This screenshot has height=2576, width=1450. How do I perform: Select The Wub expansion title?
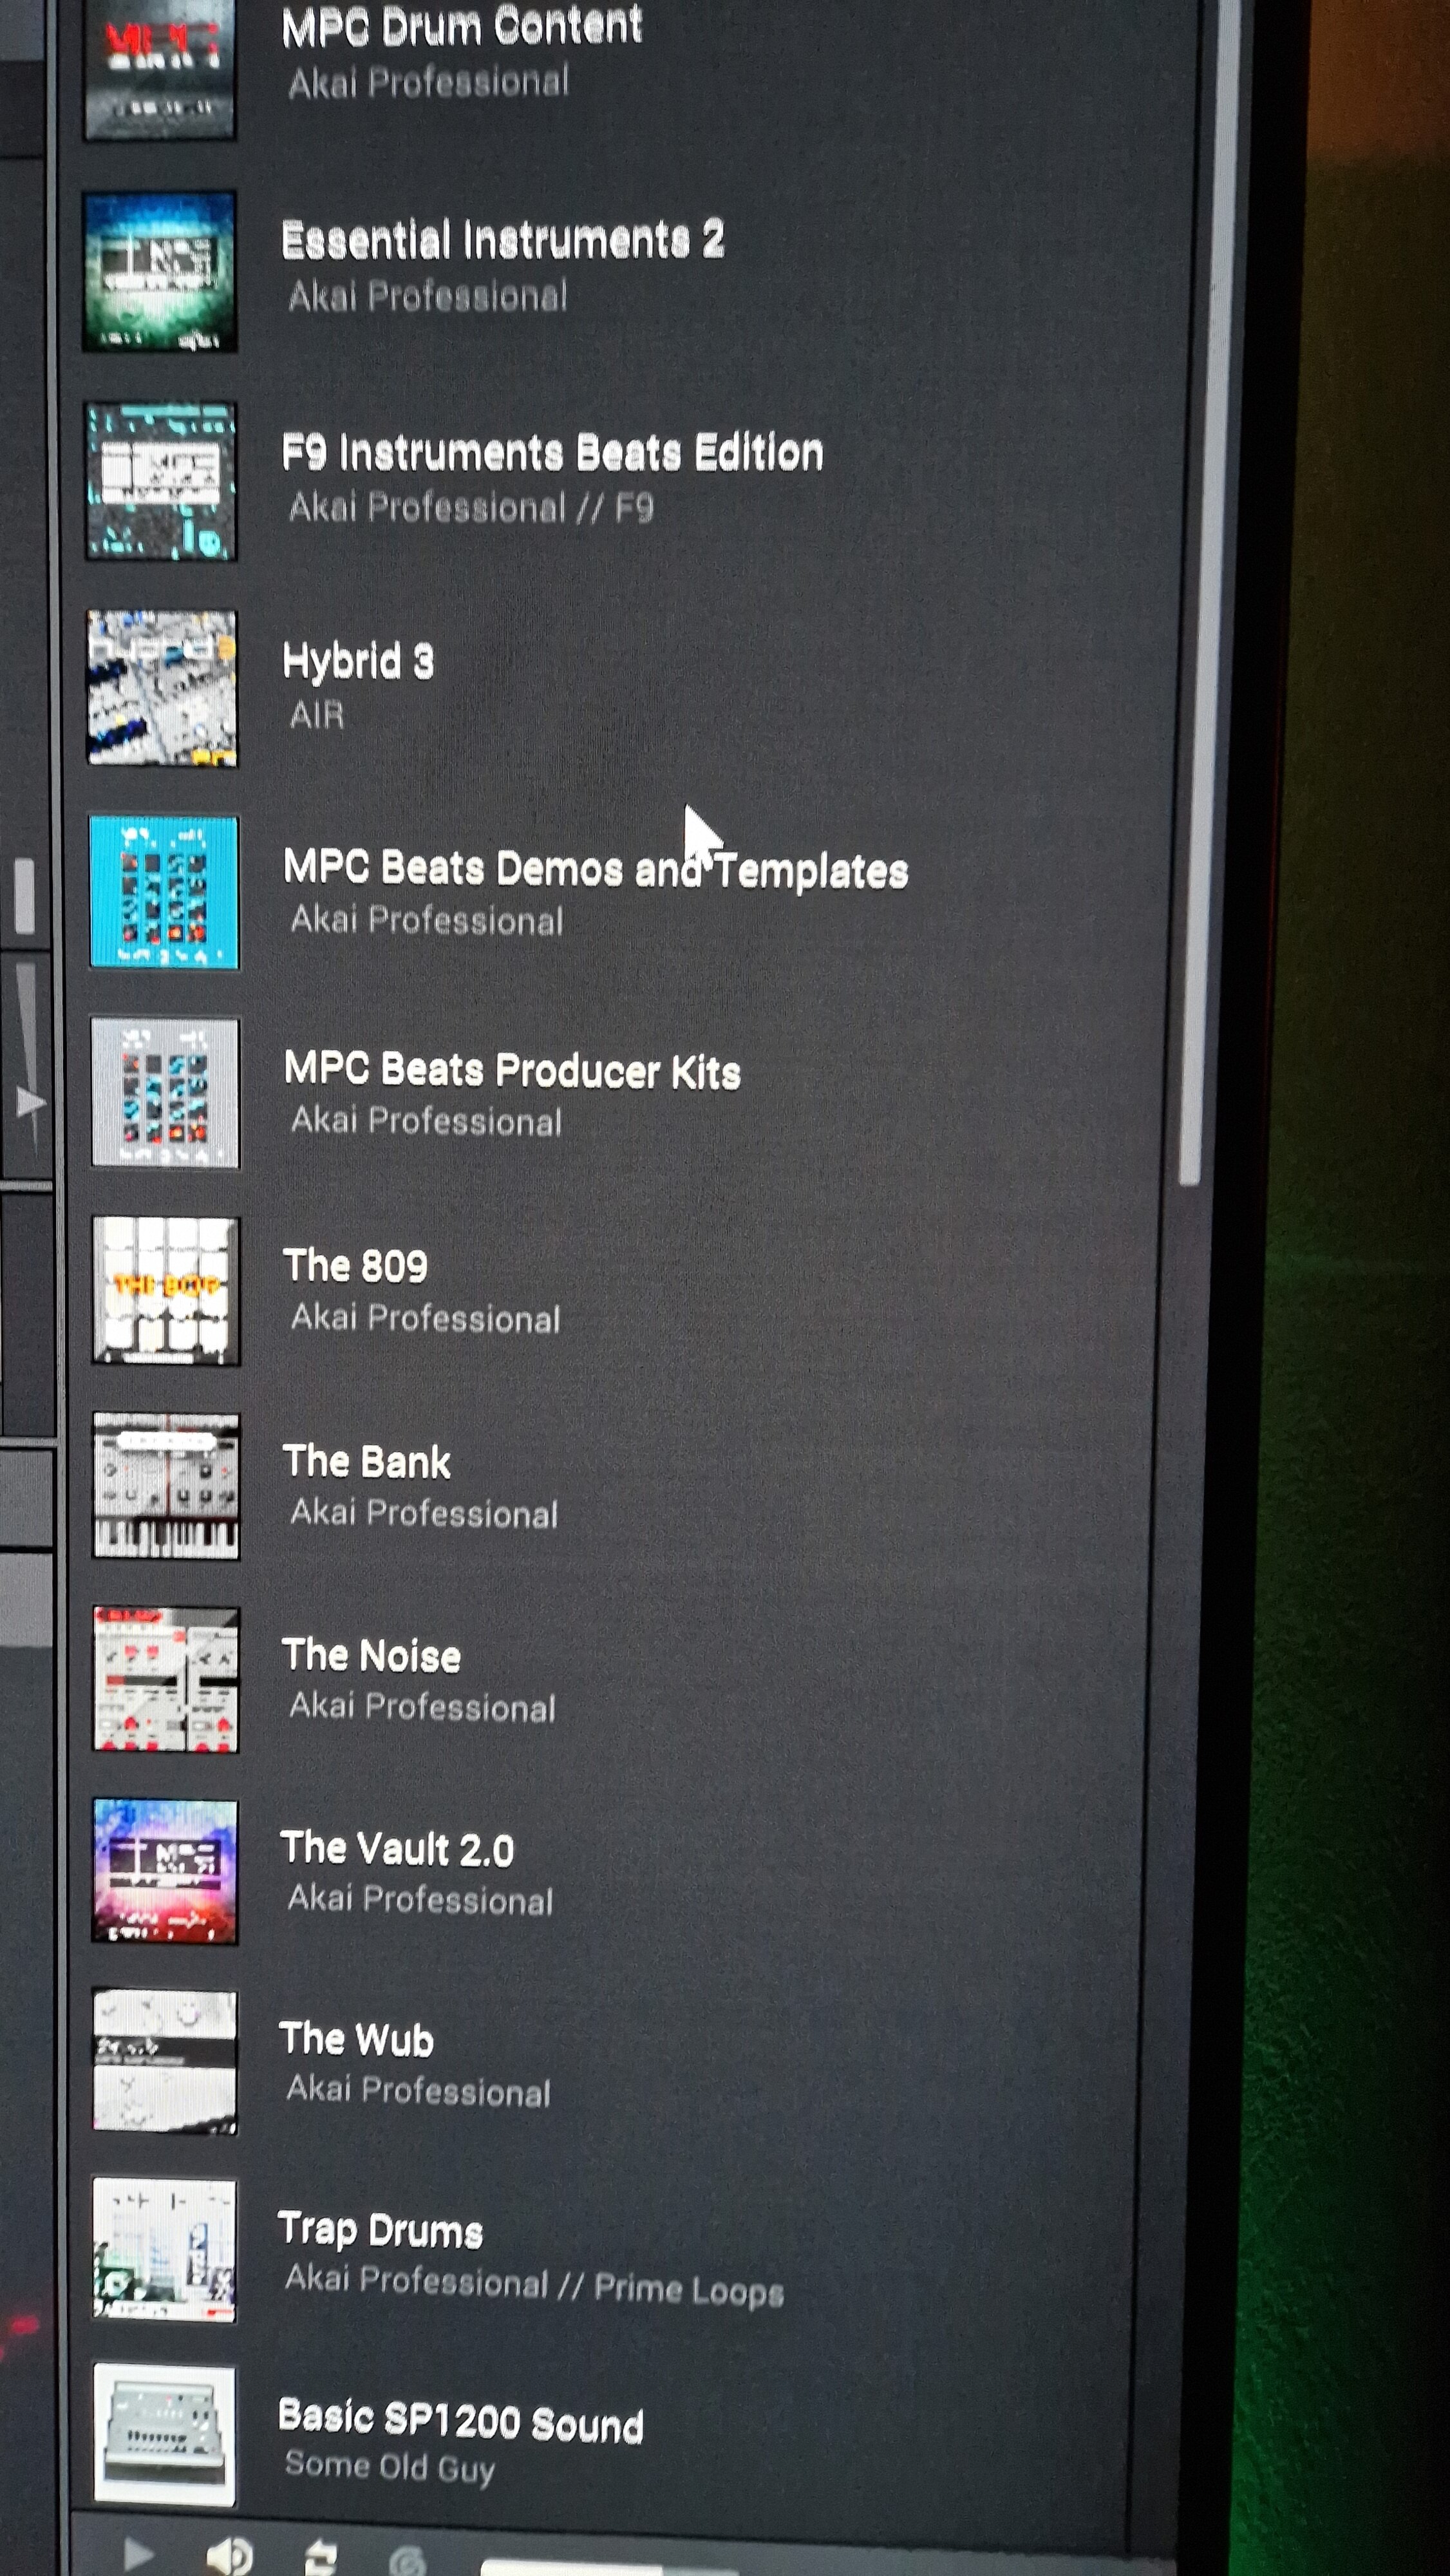tap(356, 2040)
